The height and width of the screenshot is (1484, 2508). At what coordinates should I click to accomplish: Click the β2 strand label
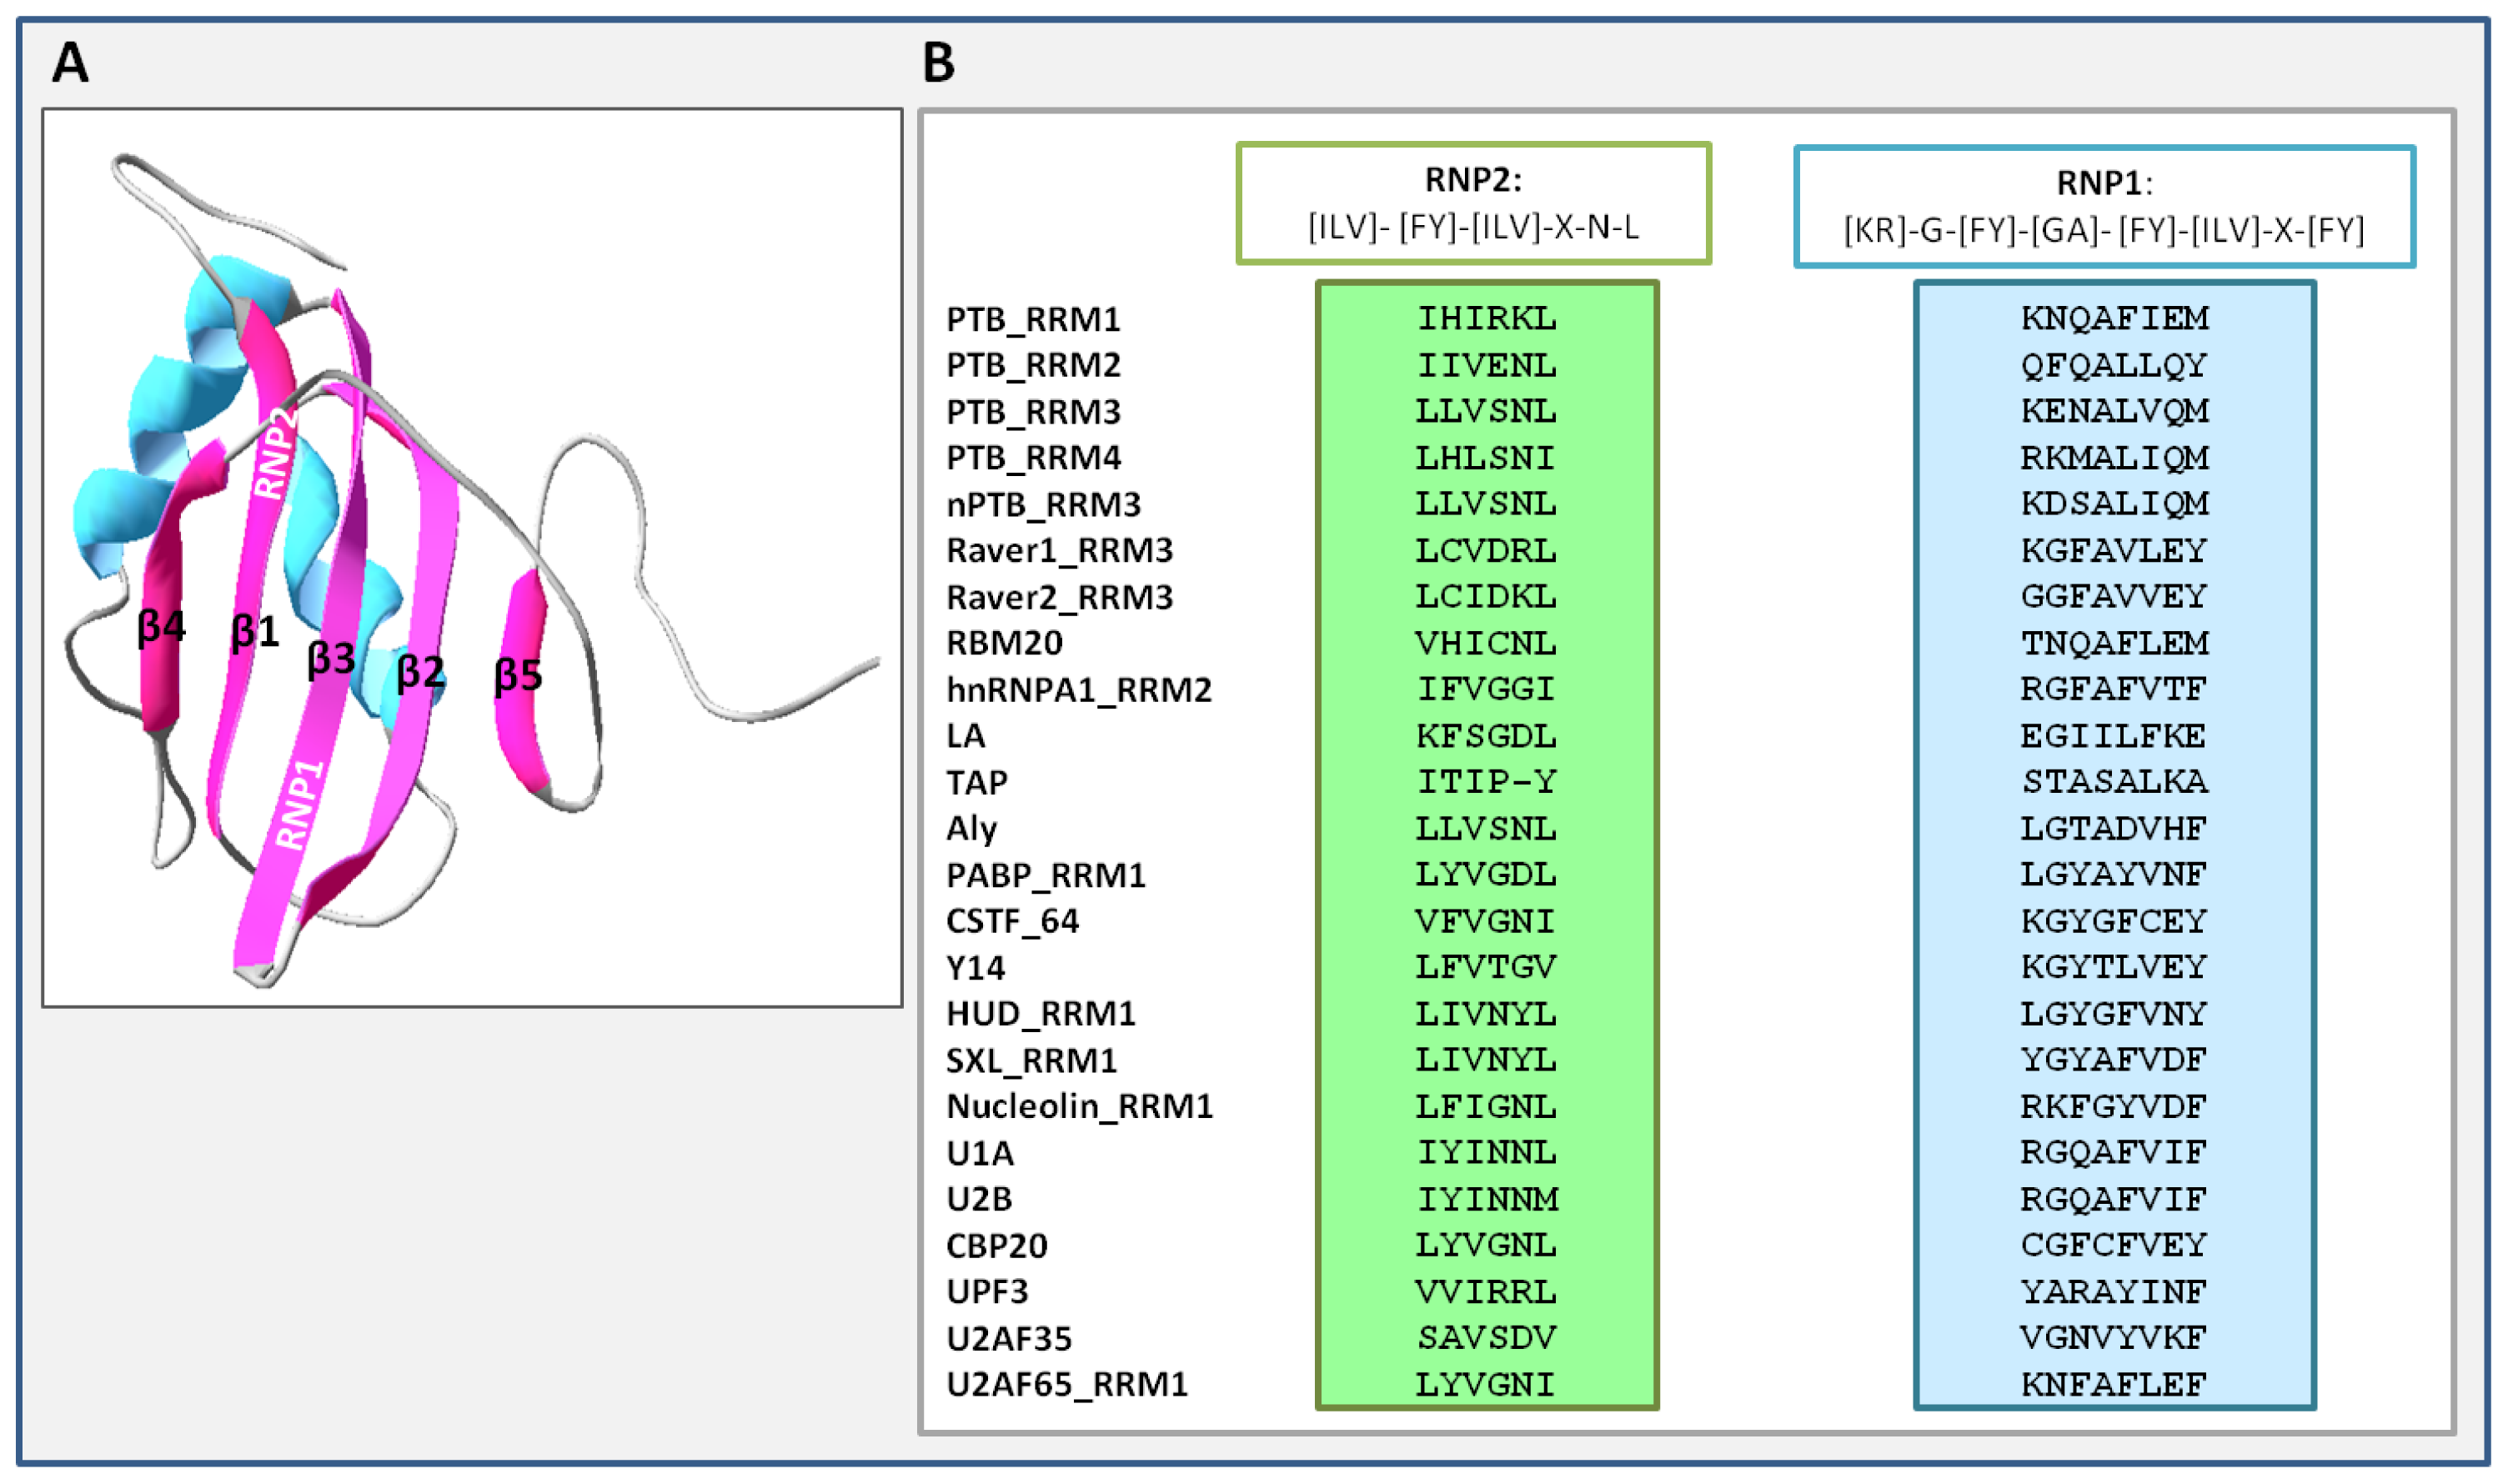420,671
